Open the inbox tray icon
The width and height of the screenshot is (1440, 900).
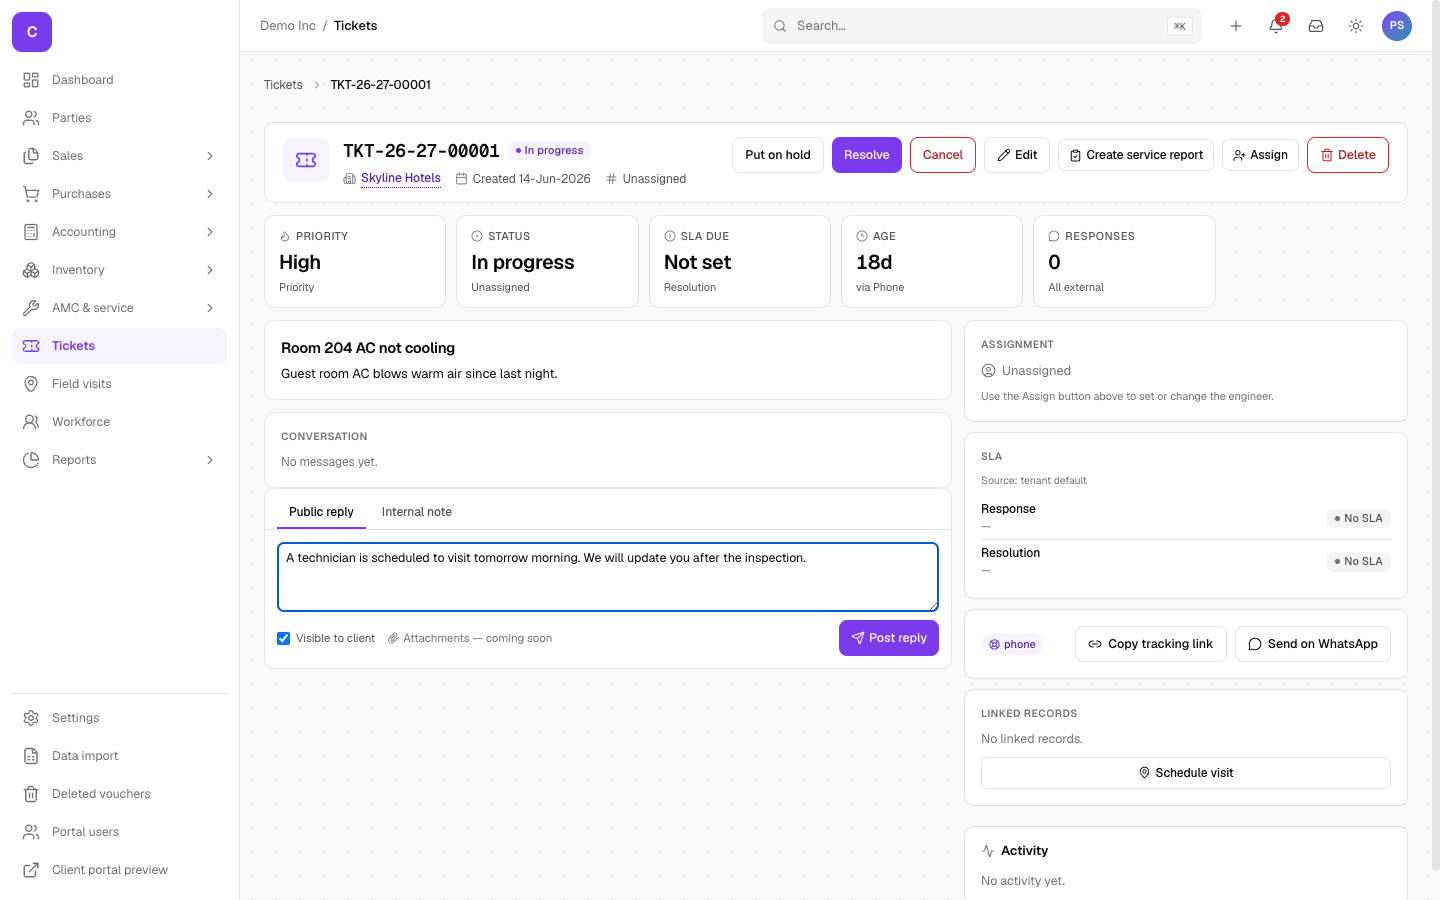pyautogui.click(x=1316, y=26)
